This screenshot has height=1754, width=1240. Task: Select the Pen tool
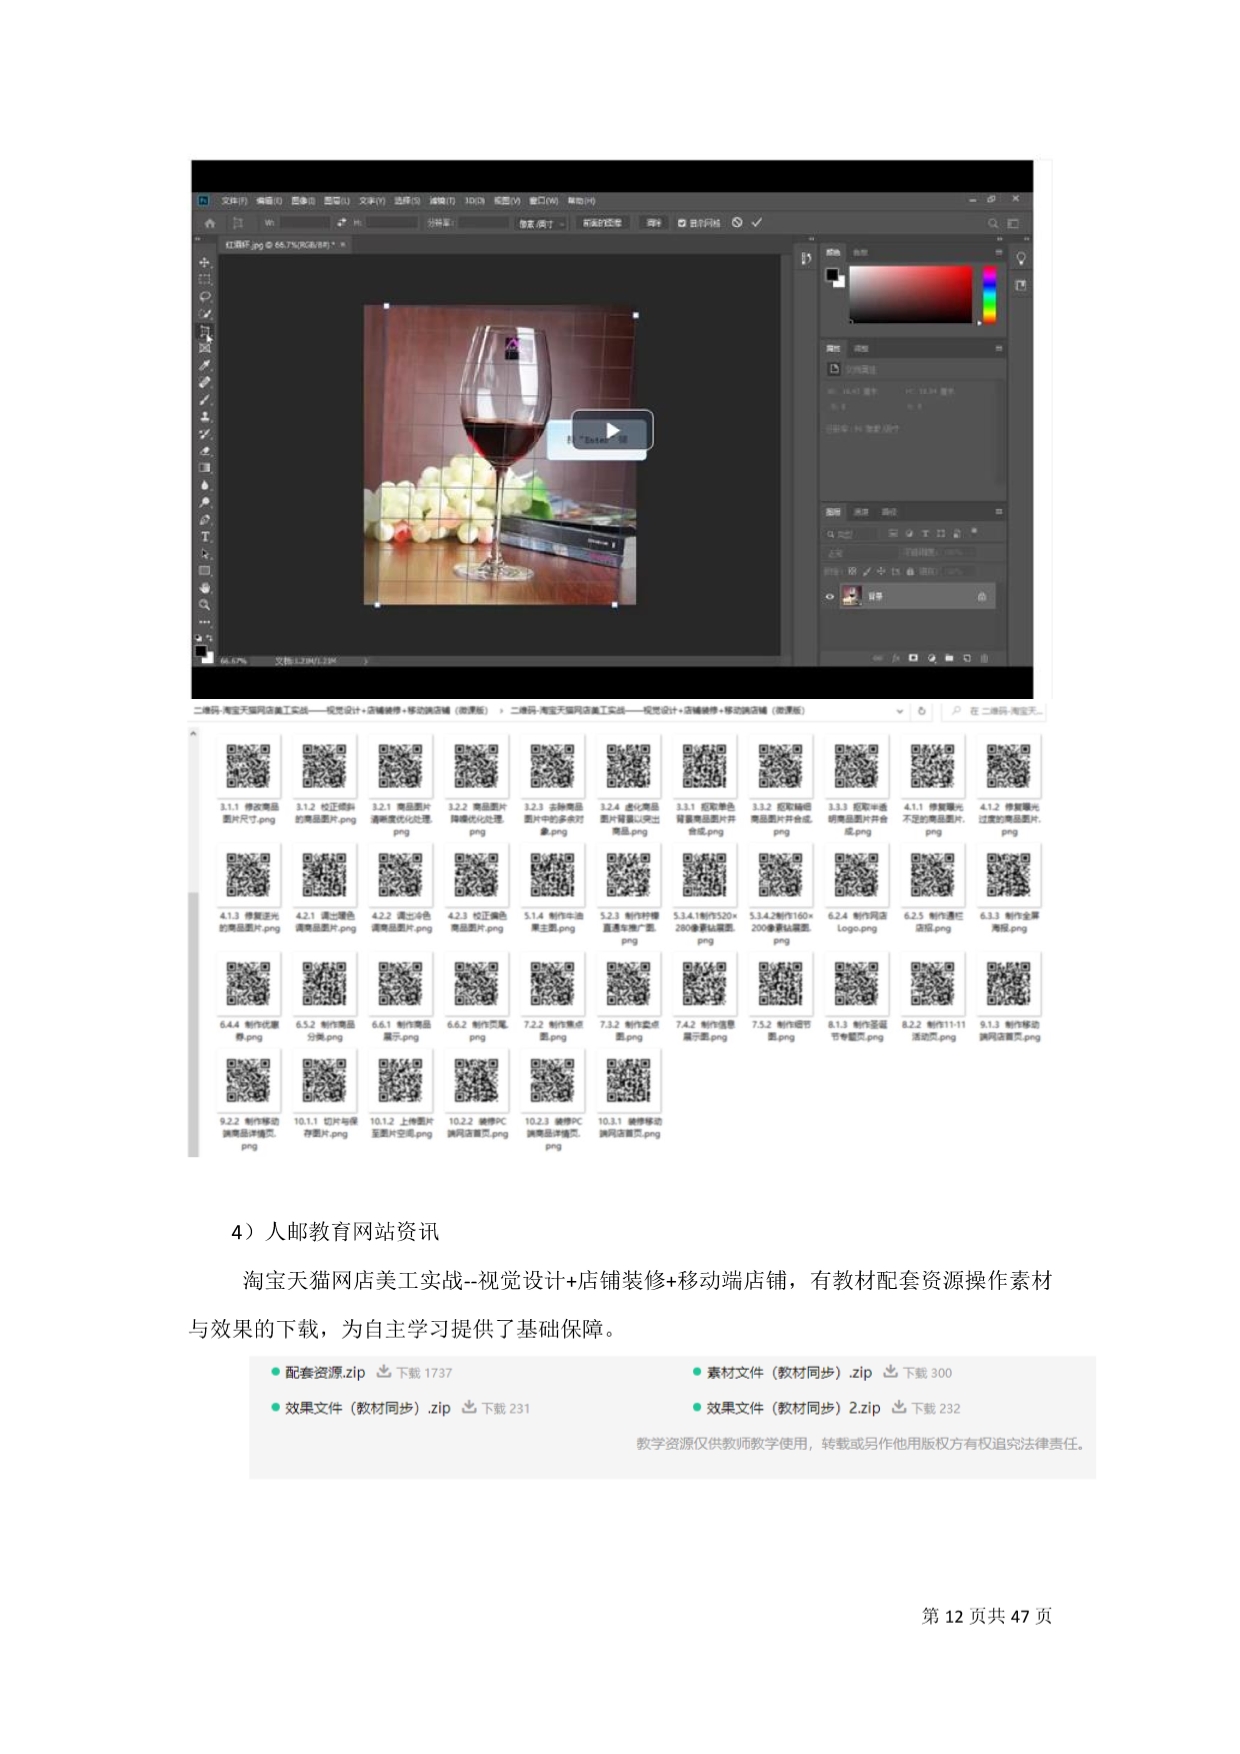(205, 520)
